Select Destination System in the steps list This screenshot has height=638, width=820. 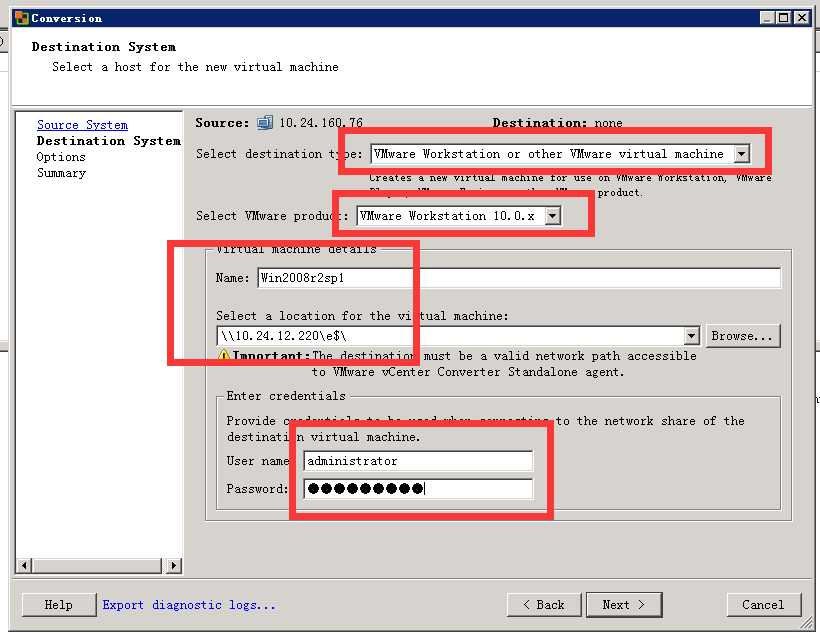(x=108, y=141)
